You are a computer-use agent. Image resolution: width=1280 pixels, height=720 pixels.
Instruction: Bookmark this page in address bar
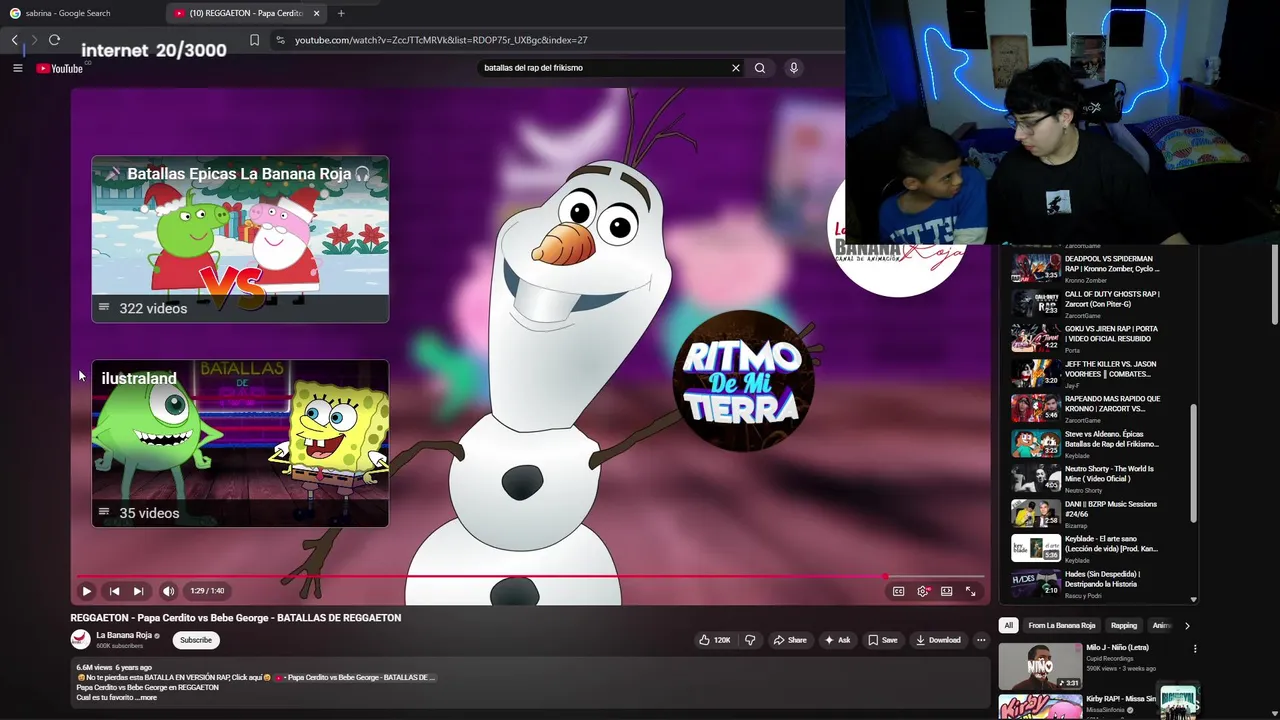click(x=254, y=40)
